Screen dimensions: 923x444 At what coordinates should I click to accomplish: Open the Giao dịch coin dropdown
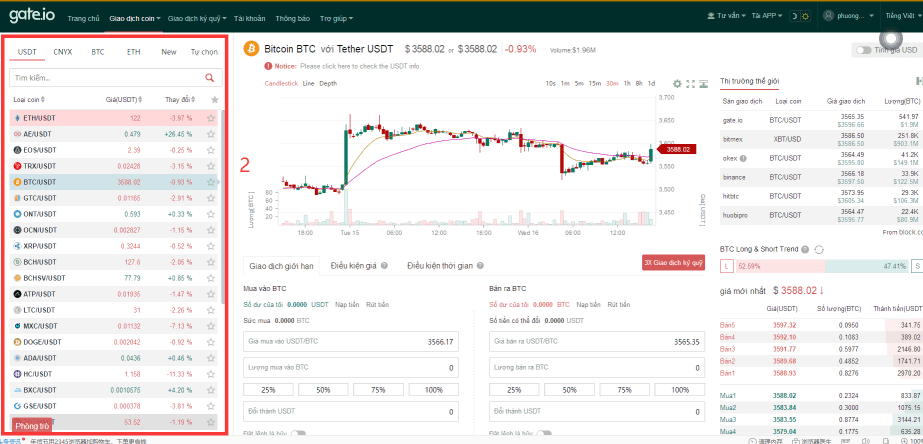tap(135, 18)
